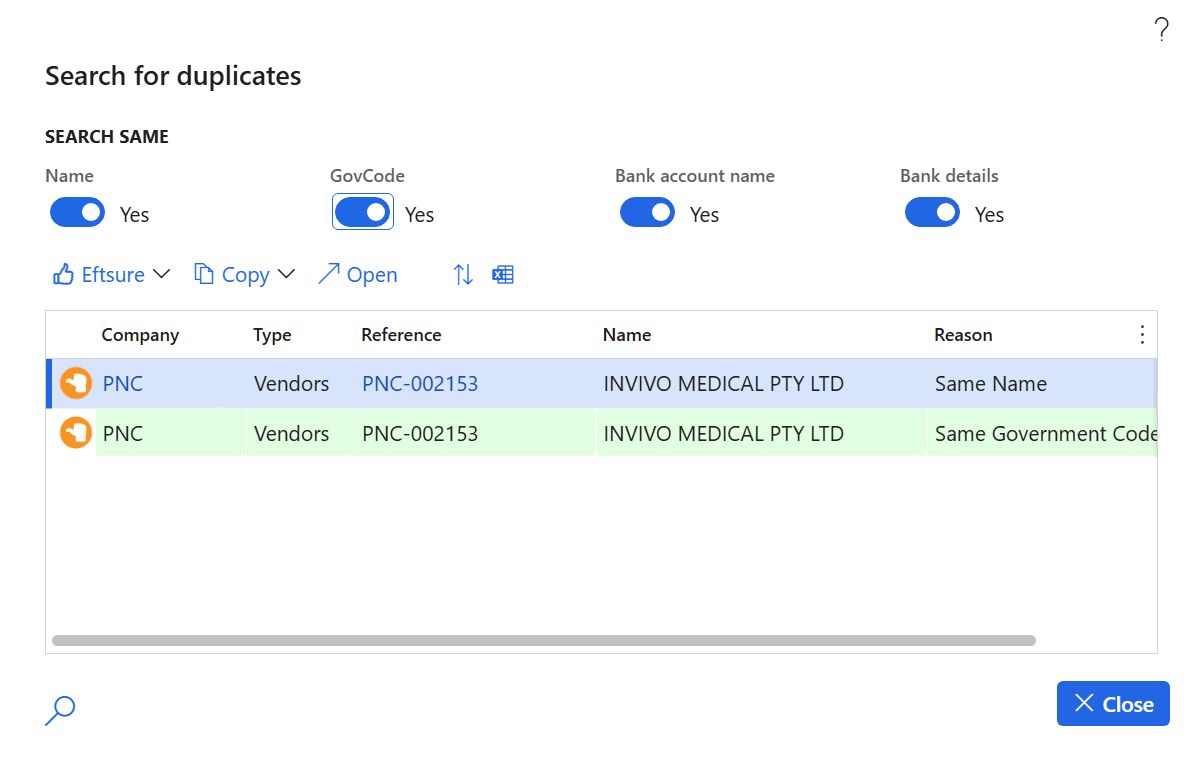Click the Copy documents icon
1196x769 pixels.
pos(204,274)
